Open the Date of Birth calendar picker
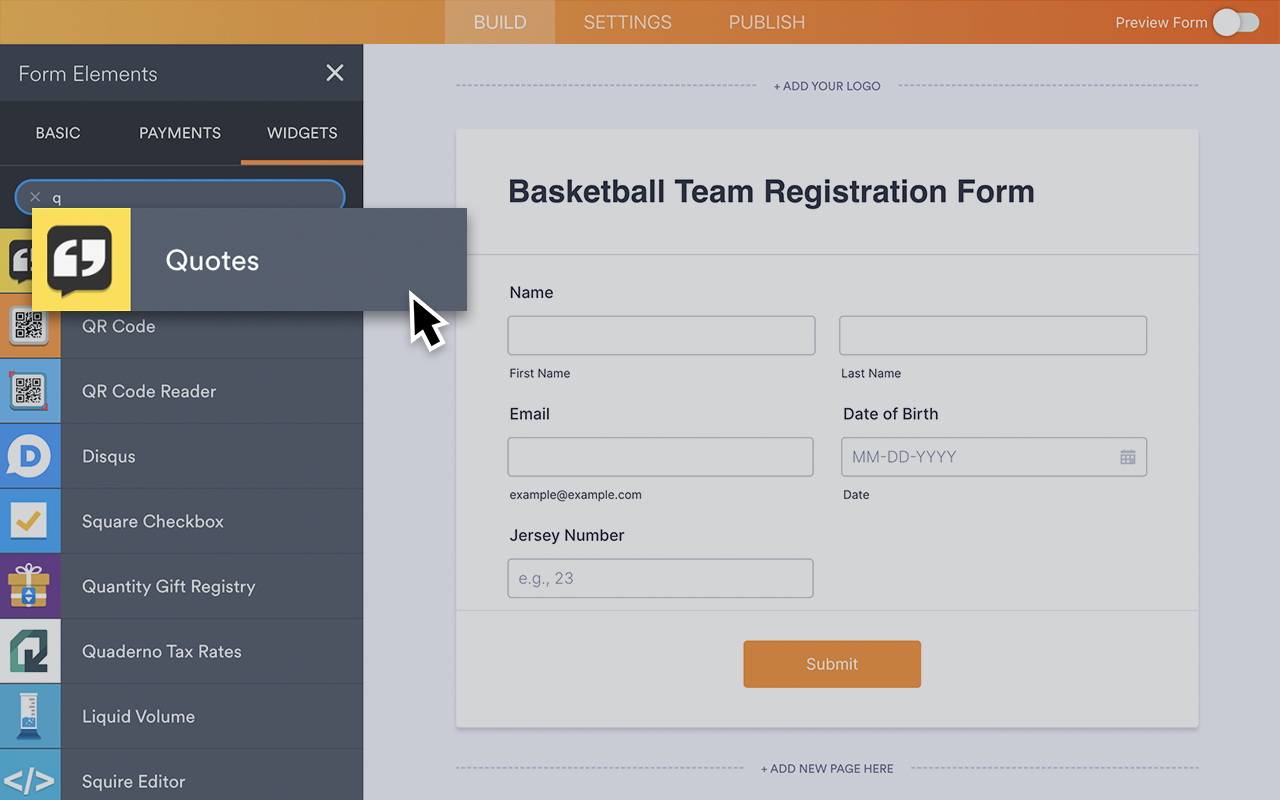This screenshot has height=800, width=1280. [x=1128, y=456]
